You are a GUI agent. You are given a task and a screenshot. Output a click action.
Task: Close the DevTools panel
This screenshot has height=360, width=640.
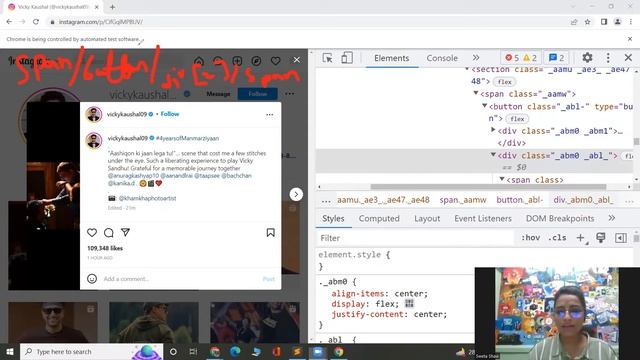pos(628,58)
